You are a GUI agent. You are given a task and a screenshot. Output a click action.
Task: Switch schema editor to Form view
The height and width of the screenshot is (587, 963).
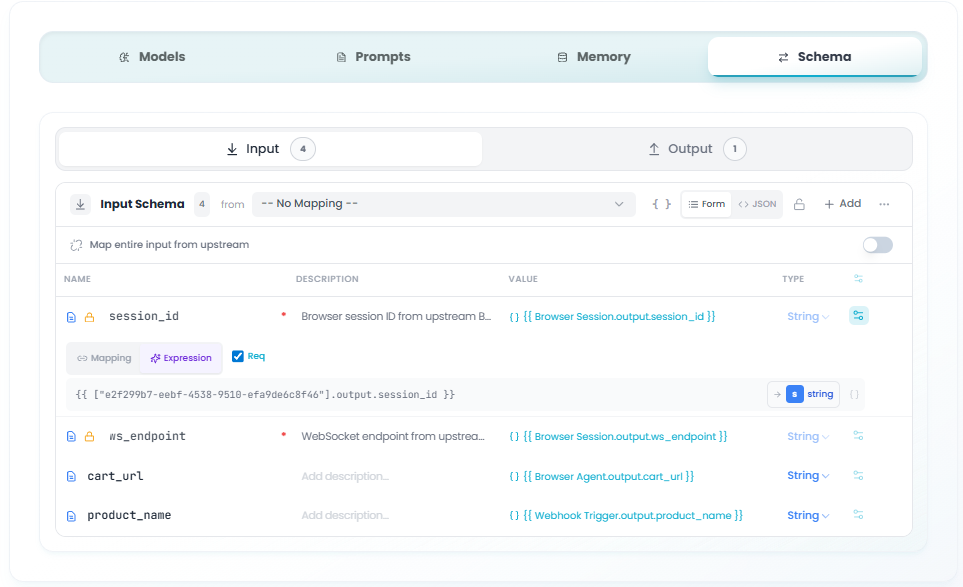point(706,204)
